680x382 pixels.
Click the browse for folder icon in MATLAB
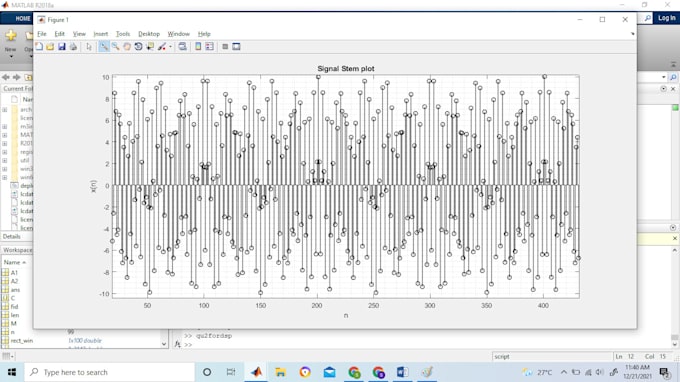click(x=28, y=77)
